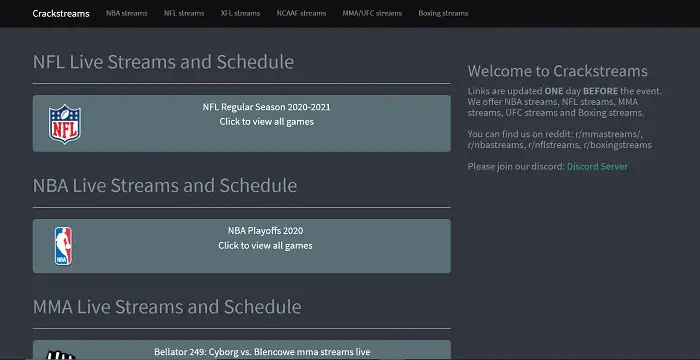Image resolution: width=700 pixels, height=360 pixels.
Task: Click the NFL Live Streams and Schedule heading
Action: tap(163, 62)
